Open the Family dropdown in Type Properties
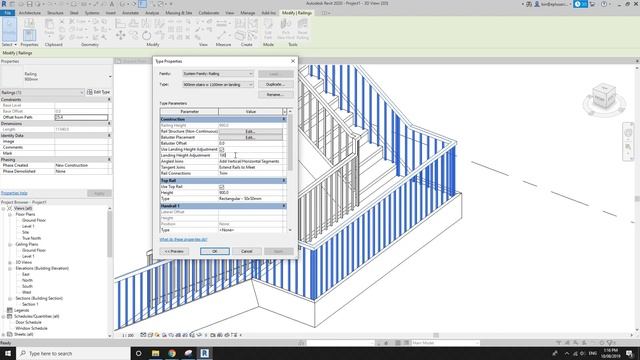 [x=218, y=74]
